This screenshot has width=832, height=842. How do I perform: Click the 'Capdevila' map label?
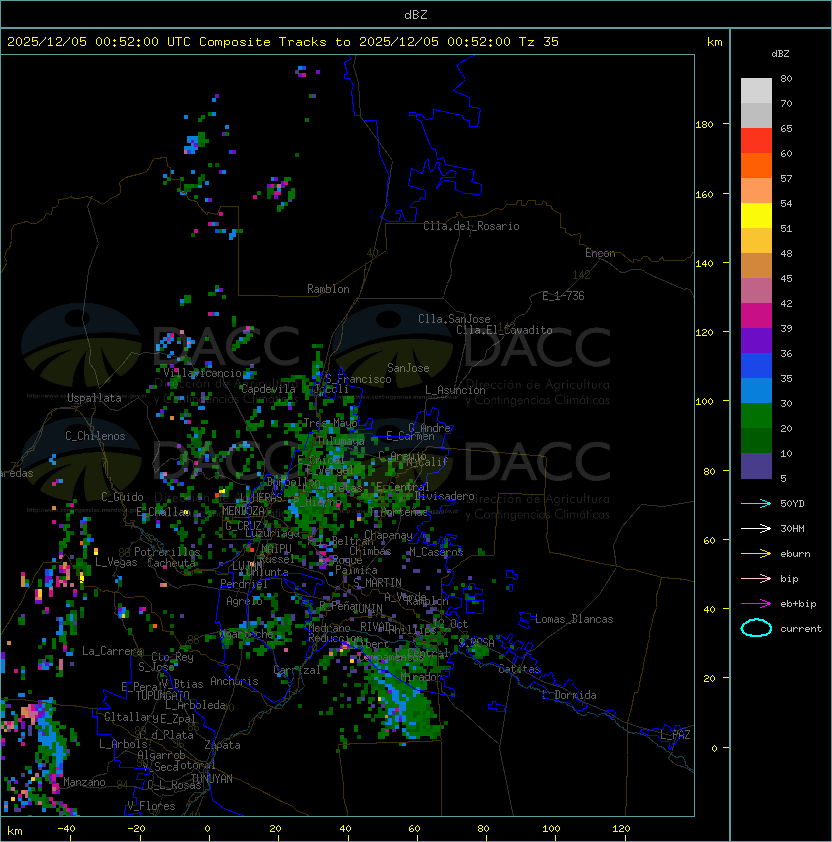pos(268,389)
